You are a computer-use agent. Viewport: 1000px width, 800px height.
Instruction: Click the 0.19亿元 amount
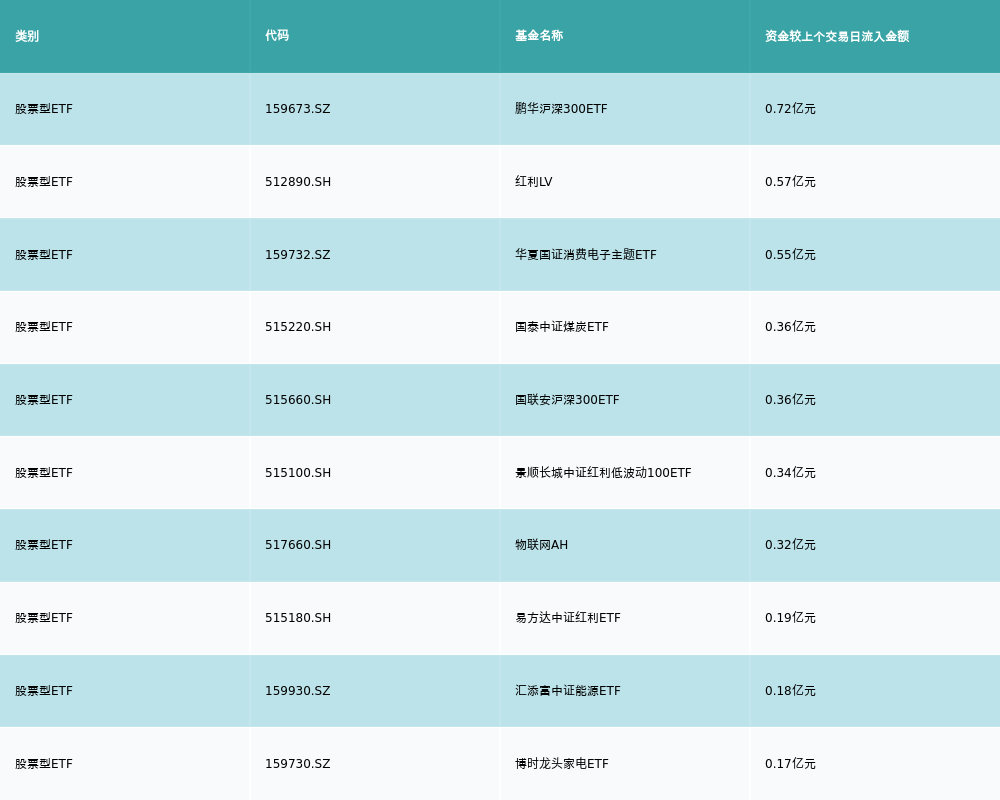790,618
